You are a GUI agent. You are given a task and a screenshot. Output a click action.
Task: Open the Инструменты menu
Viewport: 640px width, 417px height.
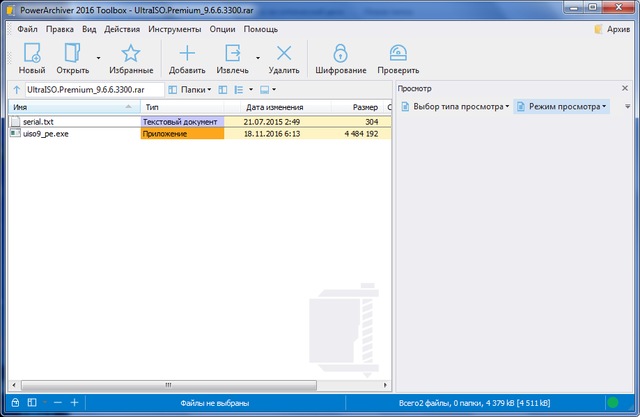click(173, 29)
